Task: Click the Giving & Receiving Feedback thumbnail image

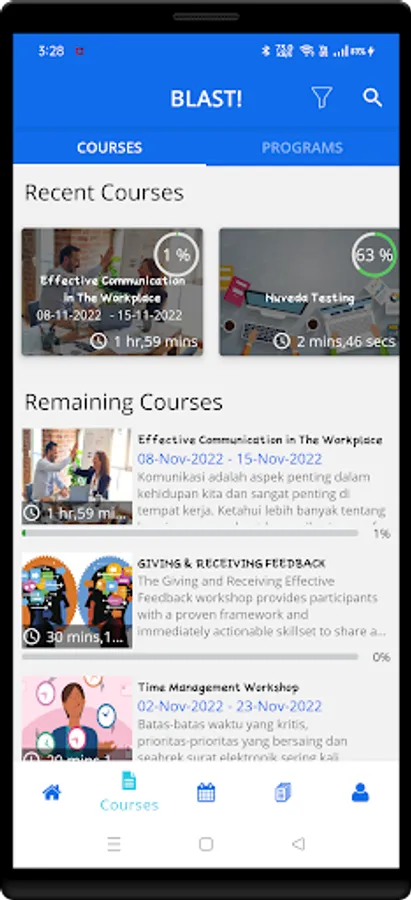Action: (77, 600)
